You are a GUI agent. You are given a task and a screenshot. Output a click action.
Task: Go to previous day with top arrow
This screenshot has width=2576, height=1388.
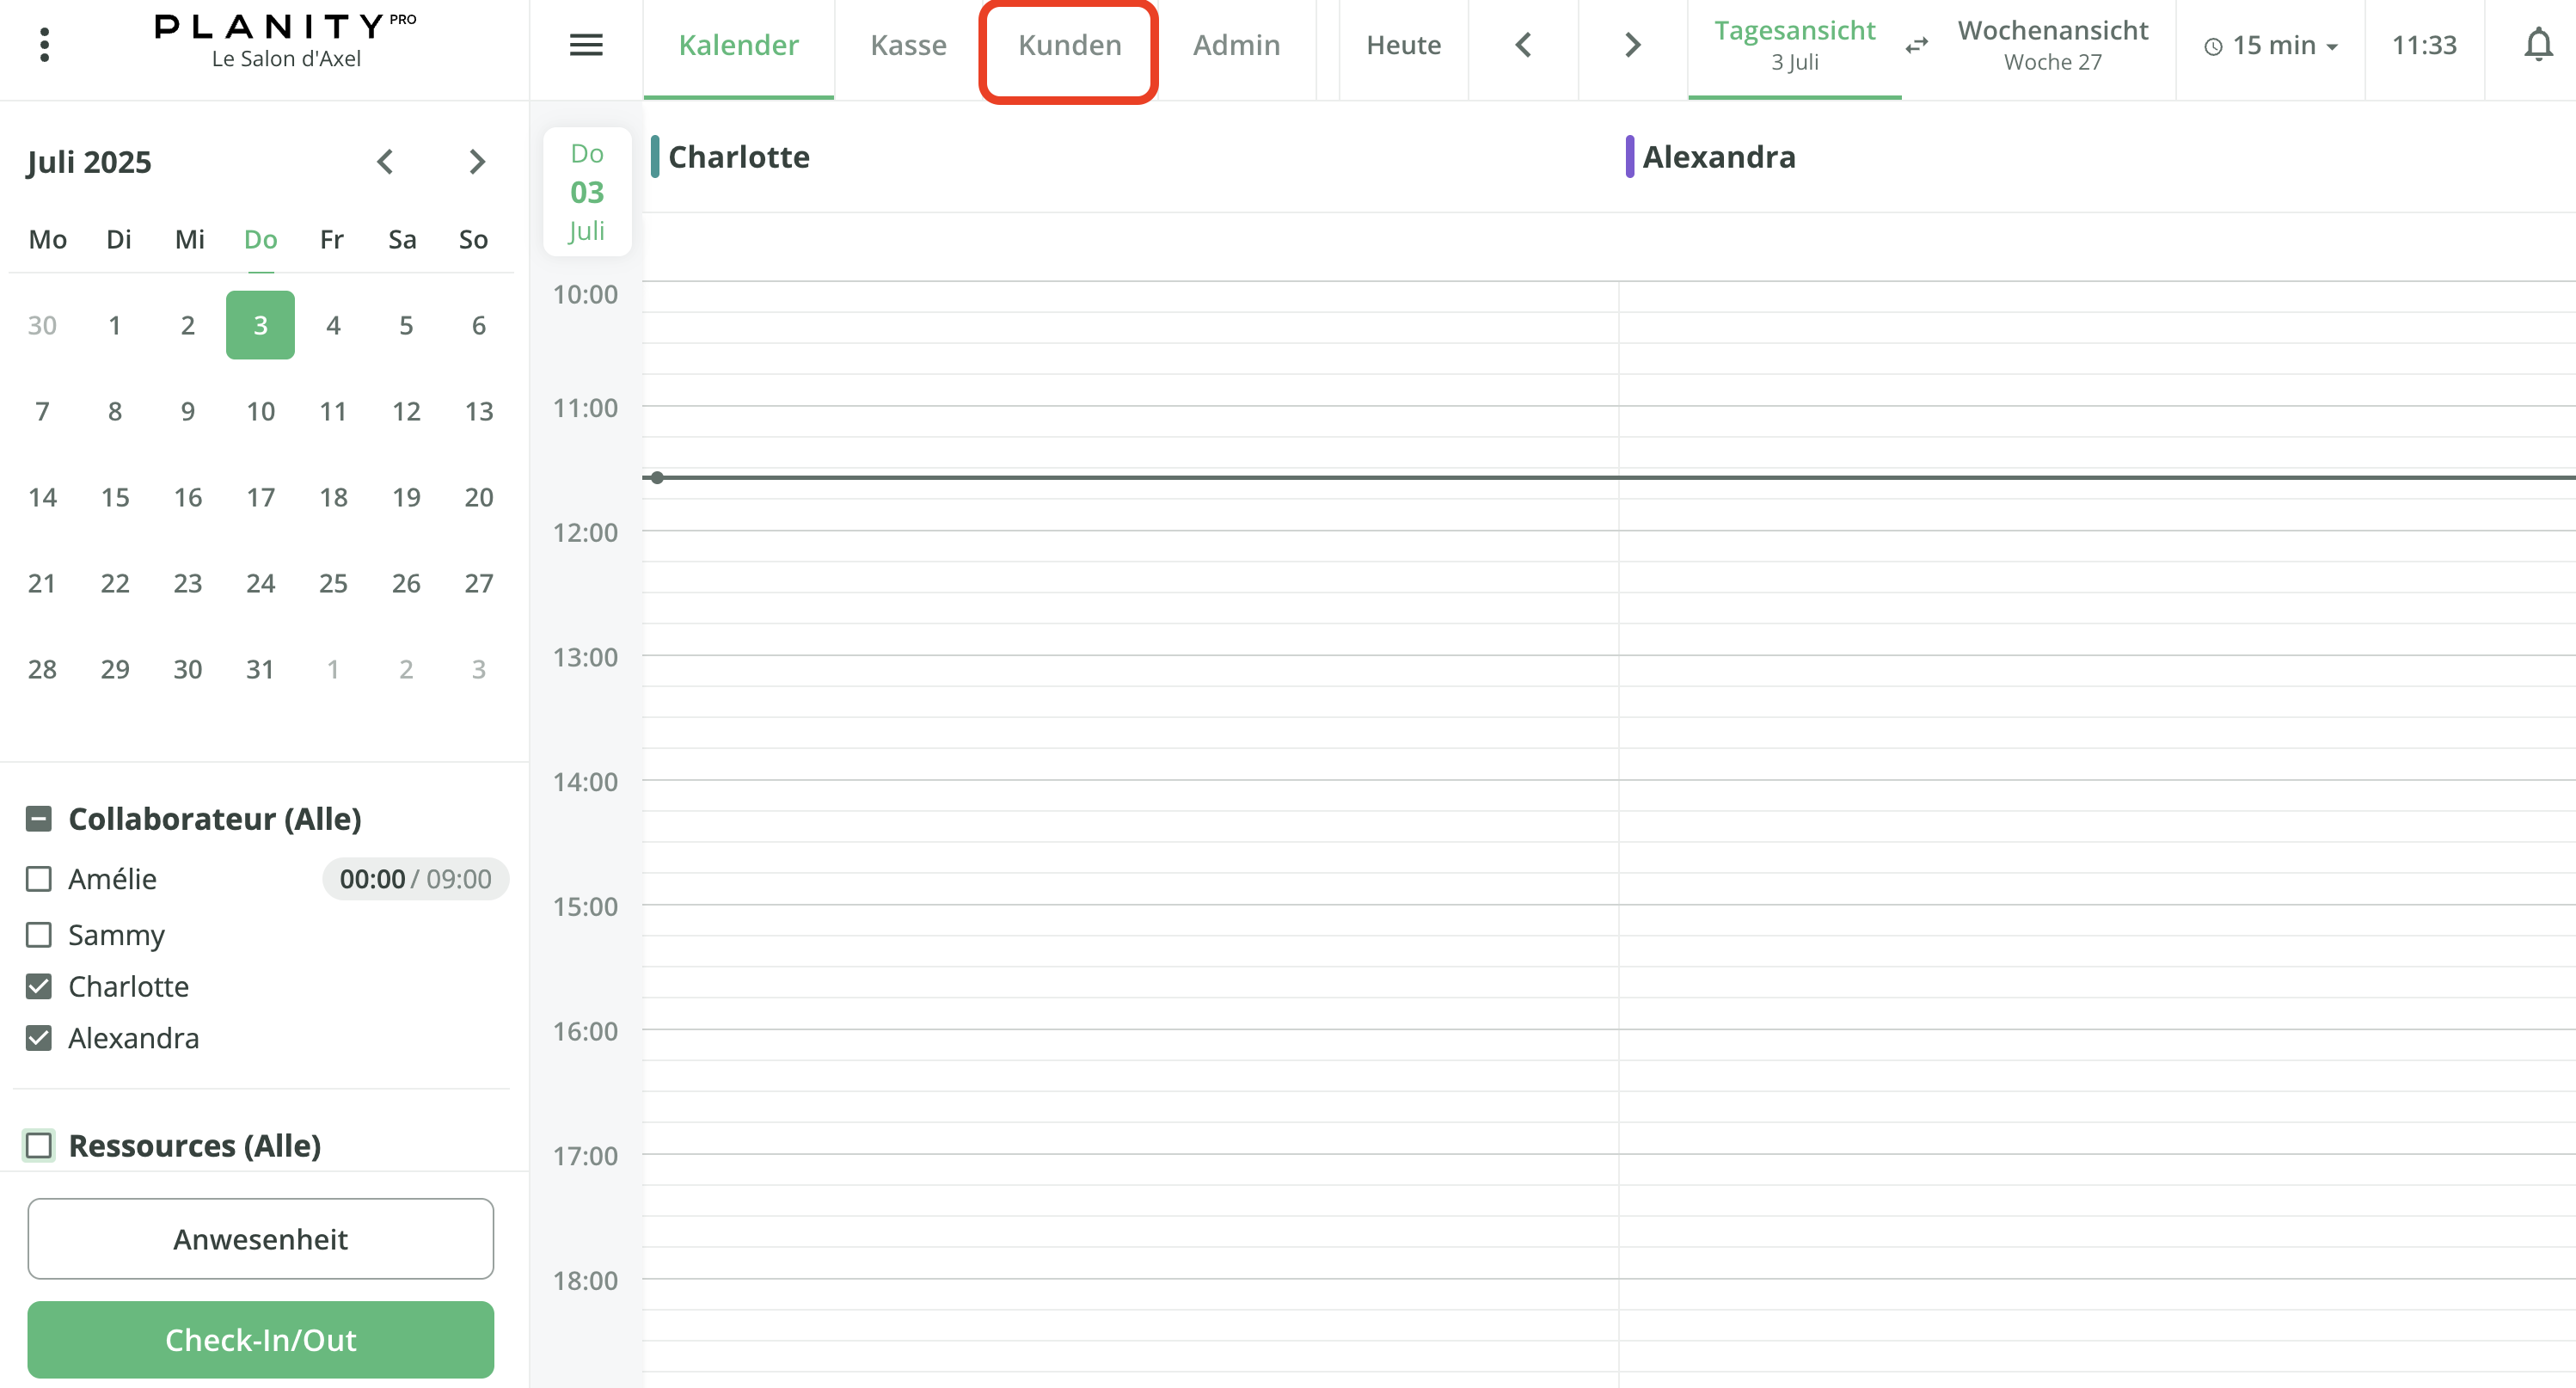[1523, 45]
